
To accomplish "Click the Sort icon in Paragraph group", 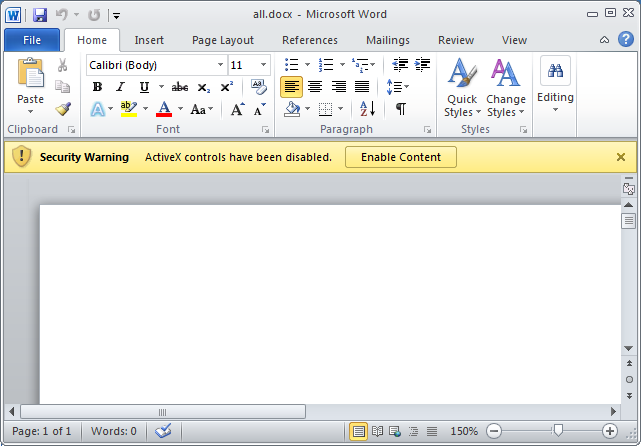I will [367, 109].
